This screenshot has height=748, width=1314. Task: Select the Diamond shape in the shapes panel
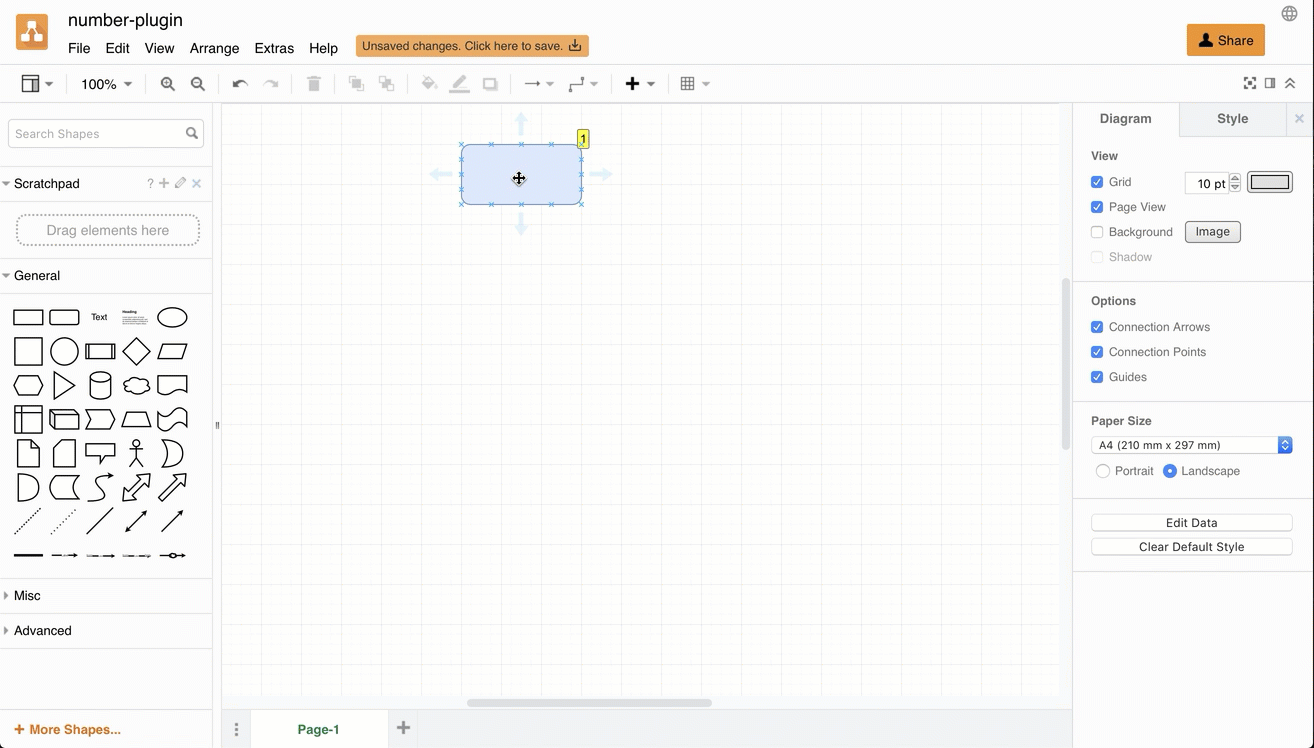pos(136,351)
